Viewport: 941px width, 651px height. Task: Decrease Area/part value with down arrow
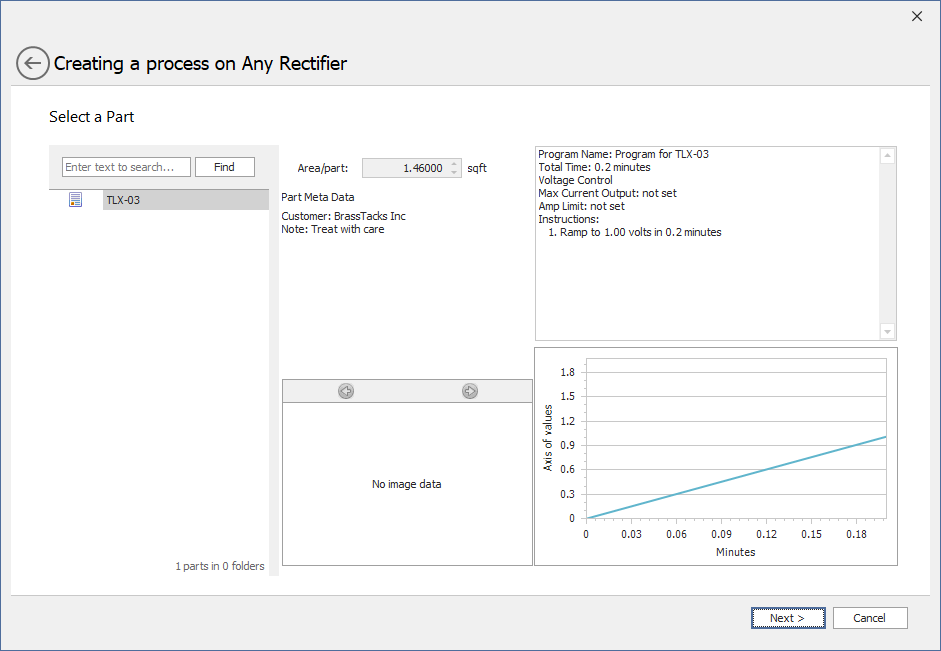455,173
